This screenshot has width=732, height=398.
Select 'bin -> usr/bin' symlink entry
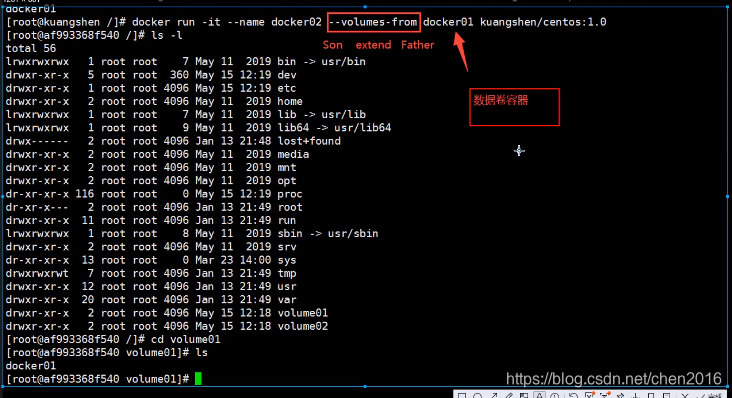(x=321, y=62)
